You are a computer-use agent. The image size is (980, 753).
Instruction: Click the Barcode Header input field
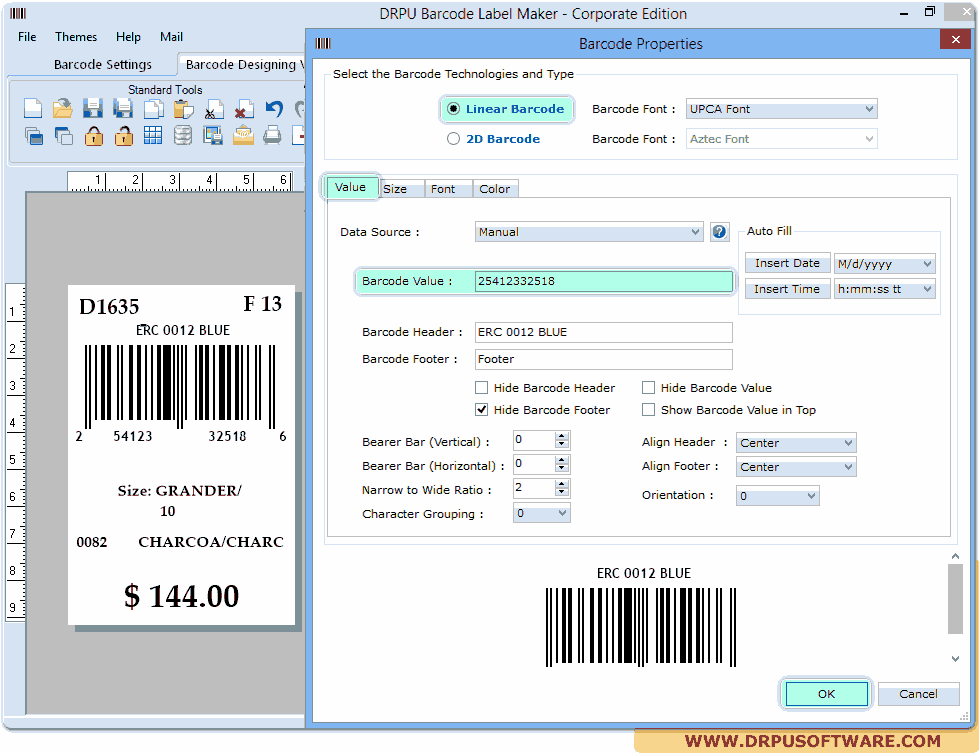pyautogui.click(x=603, y=332)
